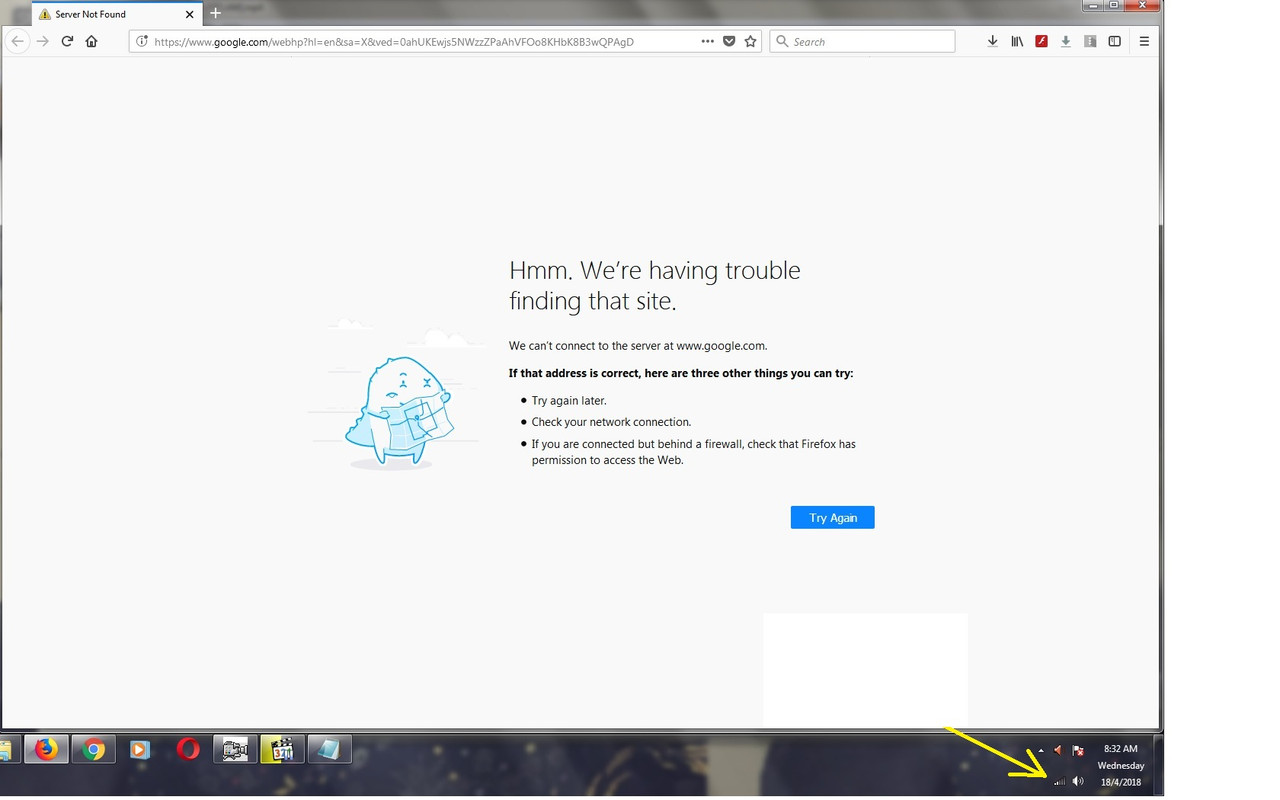Click the red muted speaker tray icon
This screenshot has width=1280, height=800.
tap(1058, 750)
